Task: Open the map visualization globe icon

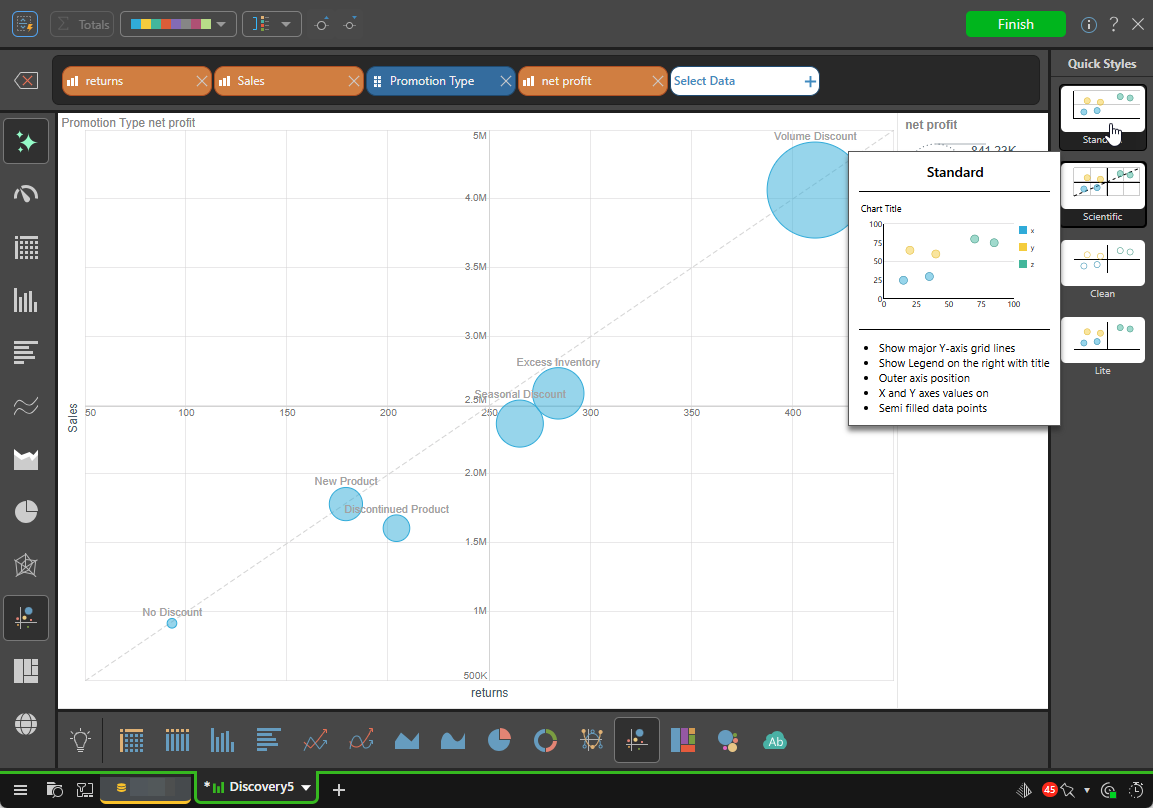Action: (26, 723)
